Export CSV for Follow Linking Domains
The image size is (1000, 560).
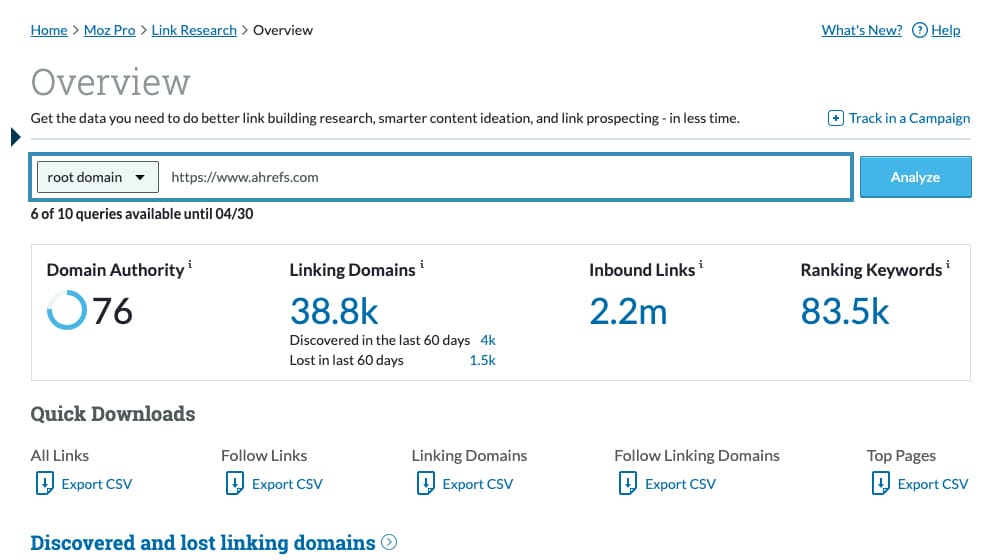(x=680, y=484)
